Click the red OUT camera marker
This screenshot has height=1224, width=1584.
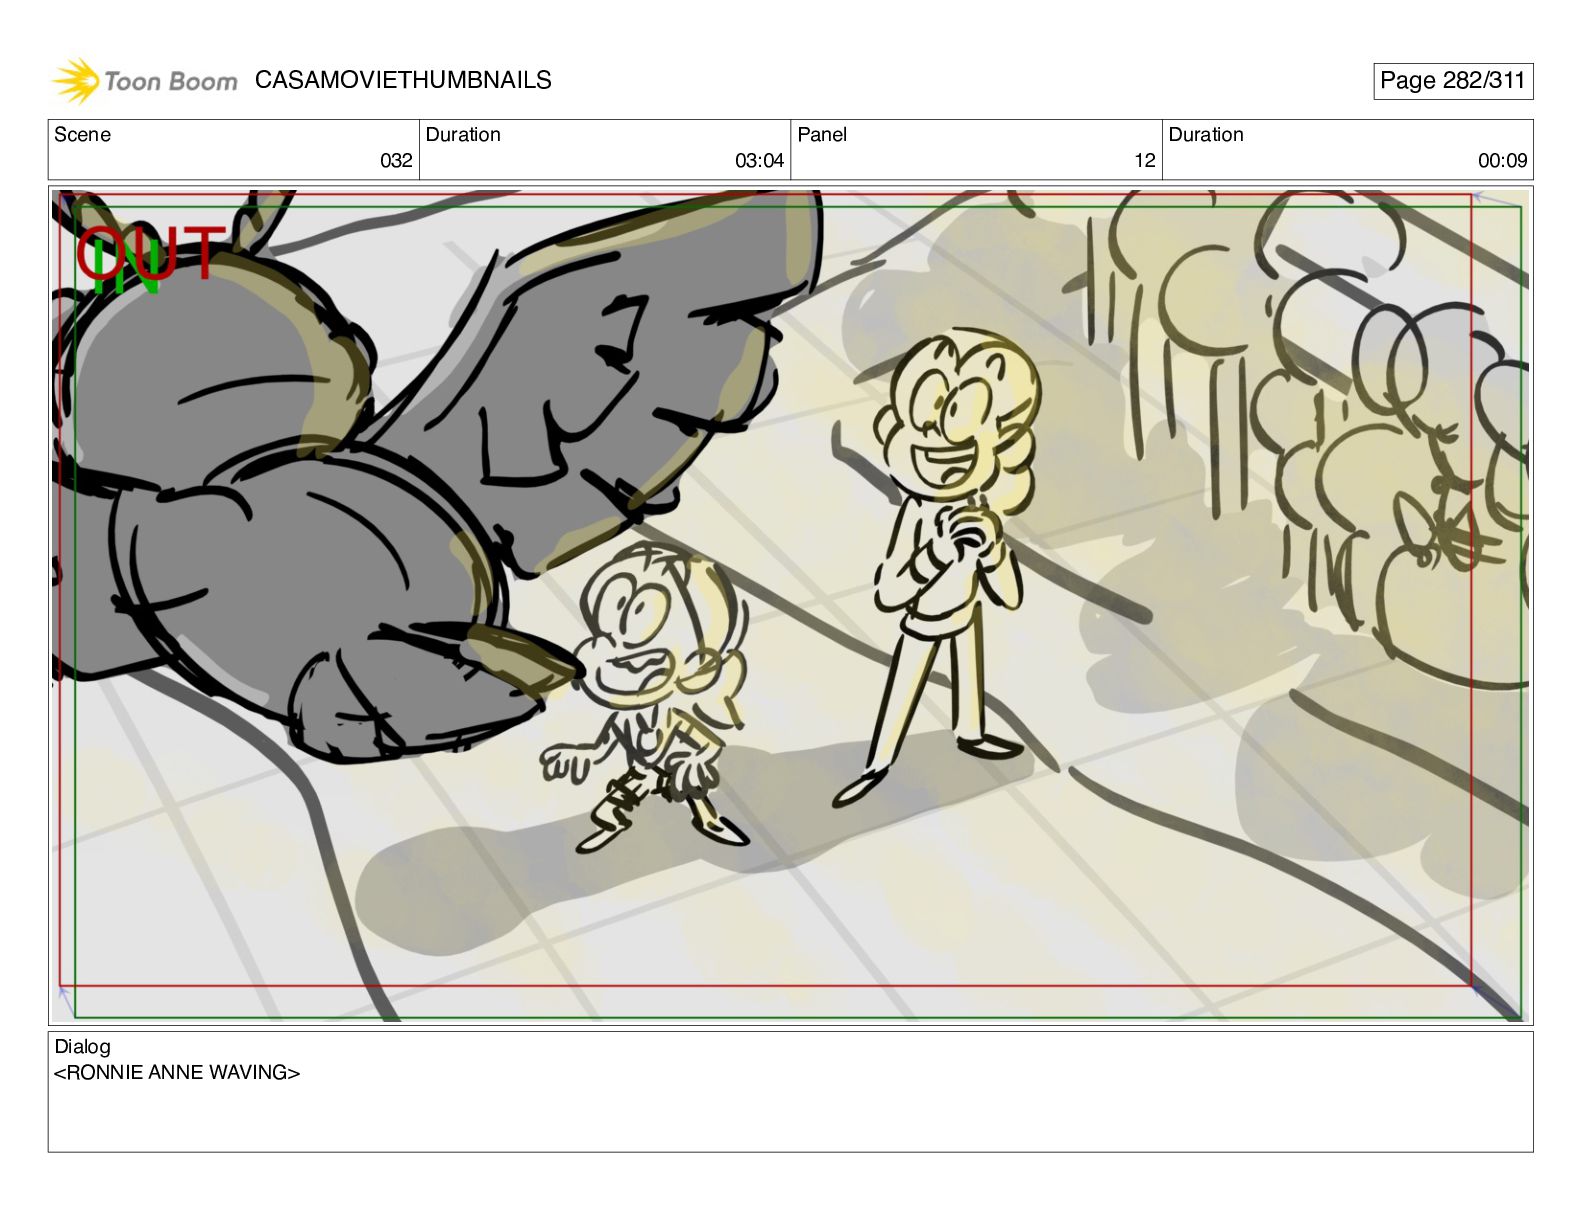click(150, 252)
